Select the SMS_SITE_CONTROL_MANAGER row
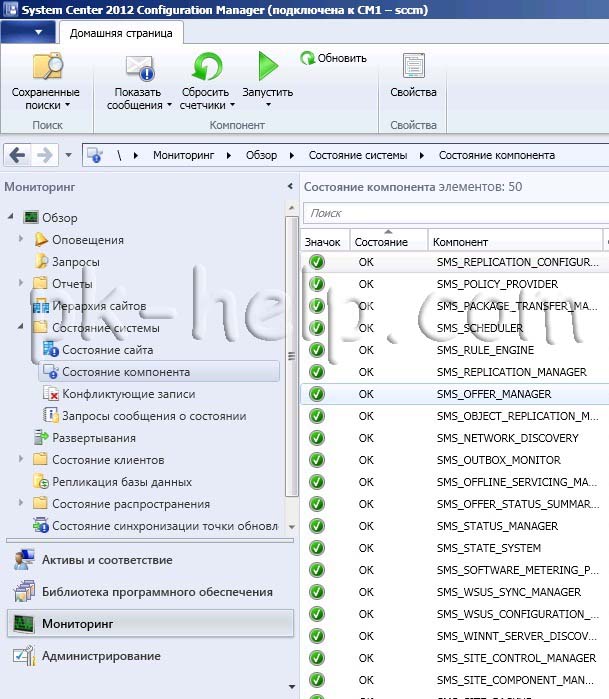The height and width of the screenshot is (699, 609). 455,658
